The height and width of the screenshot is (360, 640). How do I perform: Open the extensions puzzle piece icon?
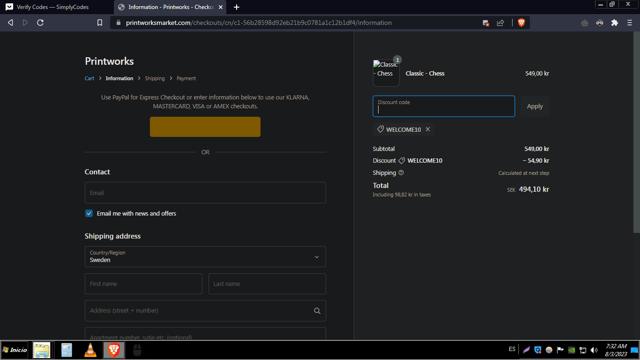[x=614, y=23]
